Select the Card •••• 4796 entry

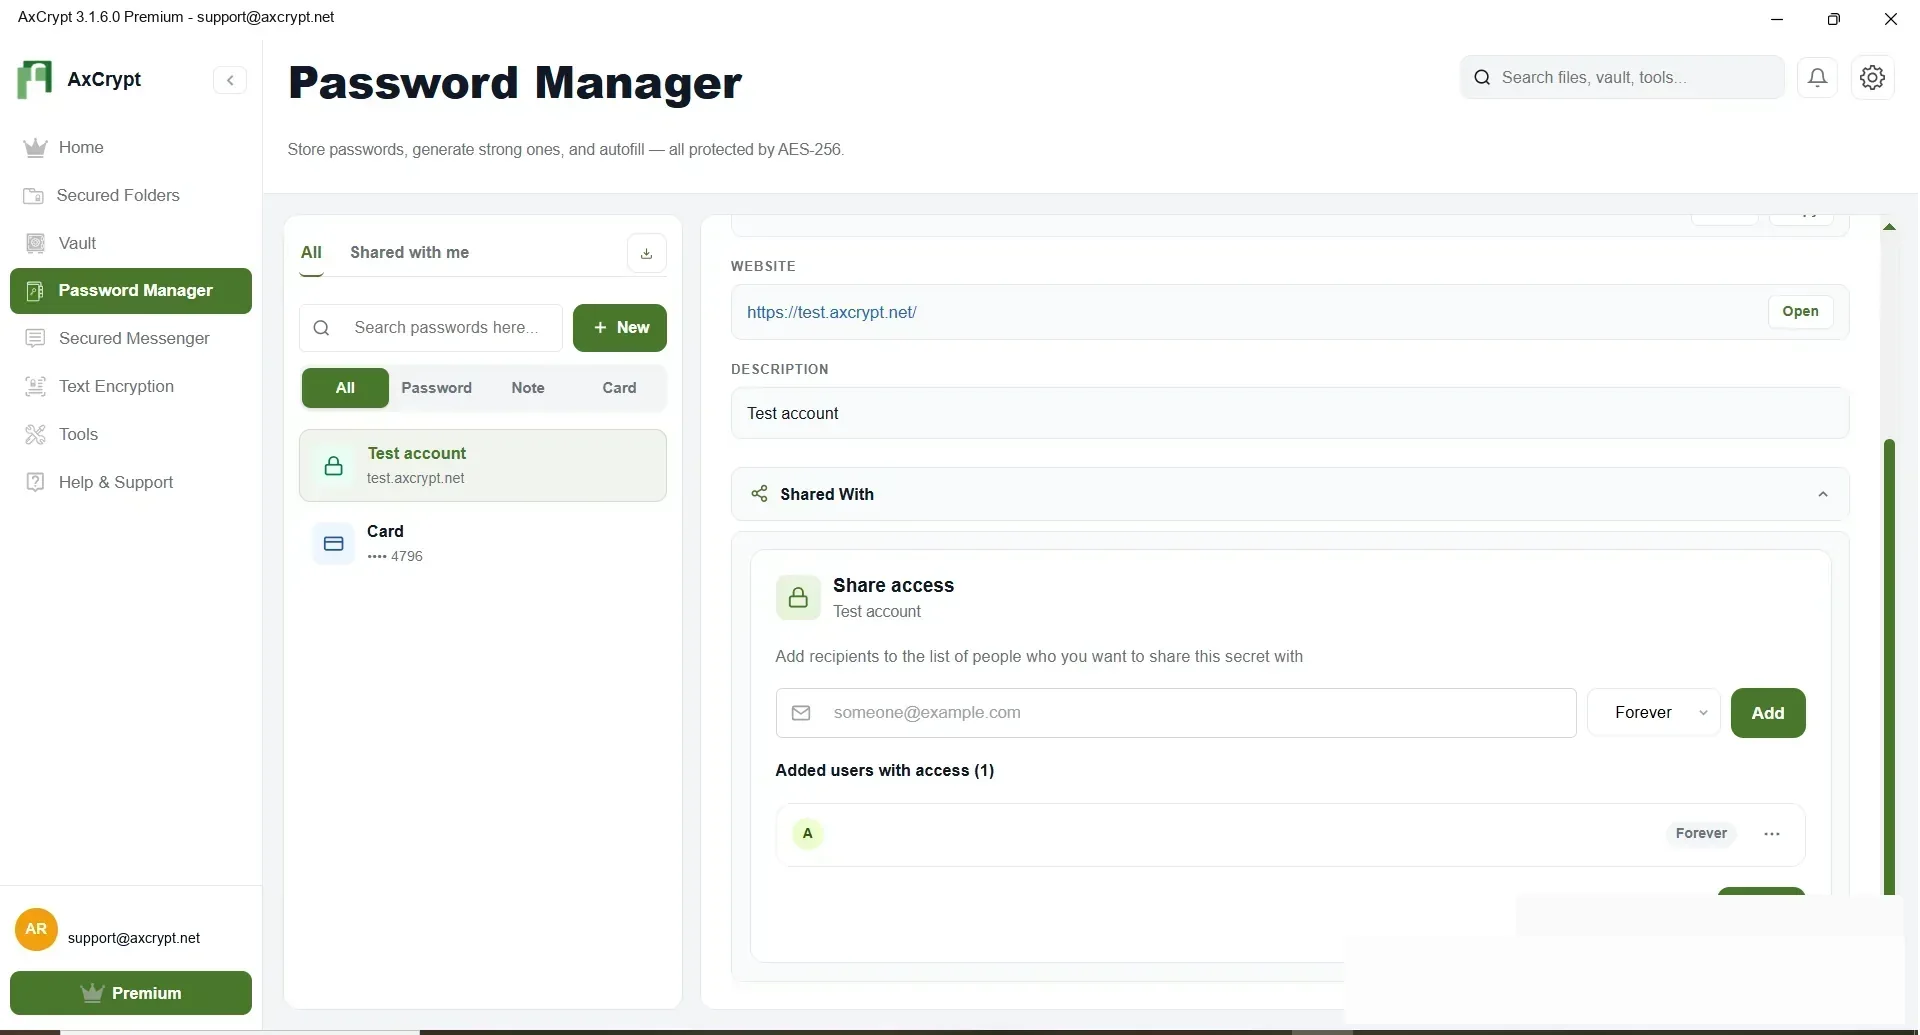click(483, 544)
